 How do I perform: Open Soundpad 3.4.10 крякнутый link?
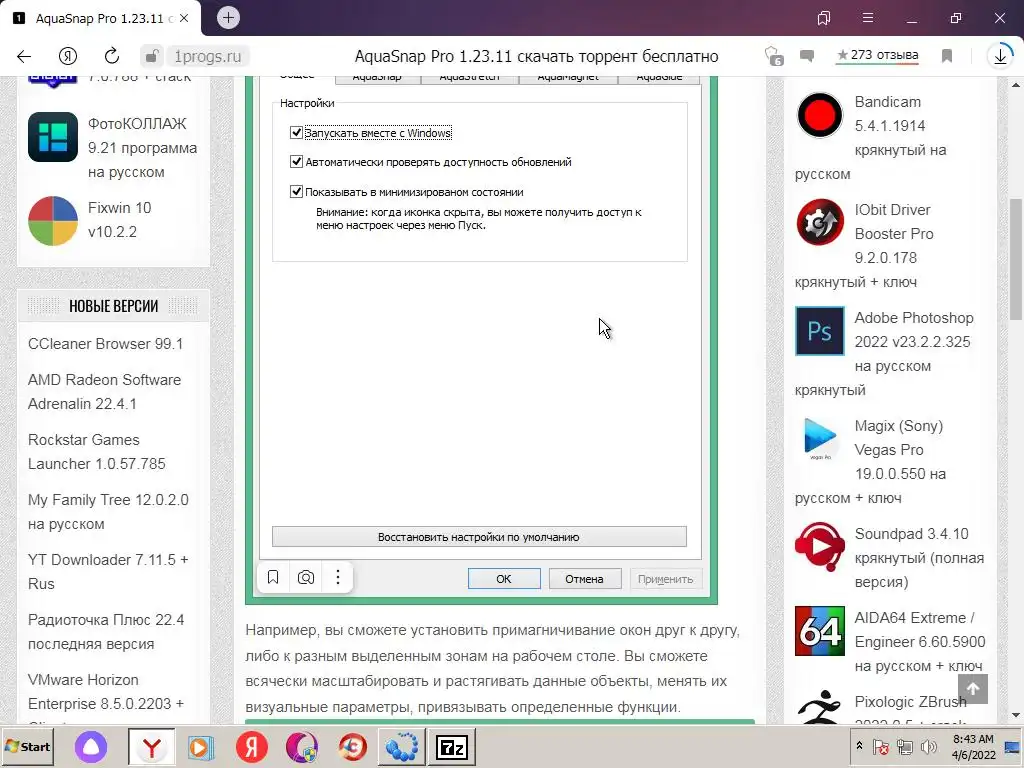(919, 558)
